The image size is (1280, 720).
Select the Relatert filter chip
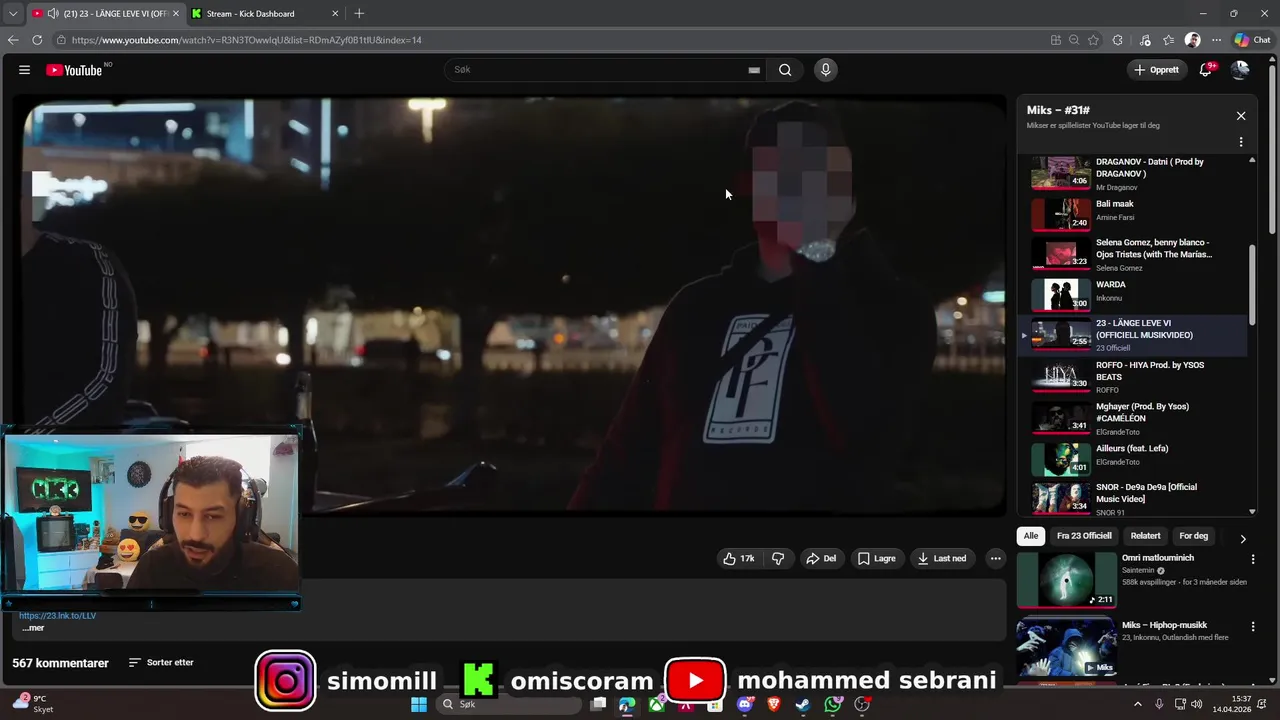1145,536
